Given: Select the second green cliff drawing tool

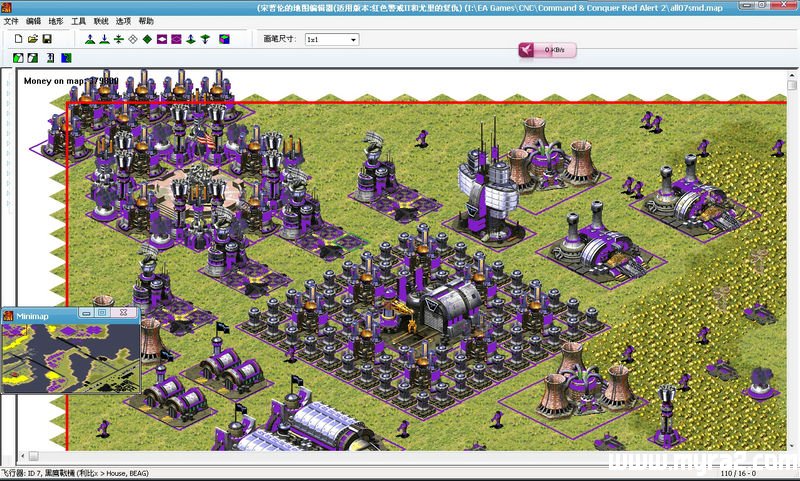Looking at the screenshot, I should pos(33,58).
